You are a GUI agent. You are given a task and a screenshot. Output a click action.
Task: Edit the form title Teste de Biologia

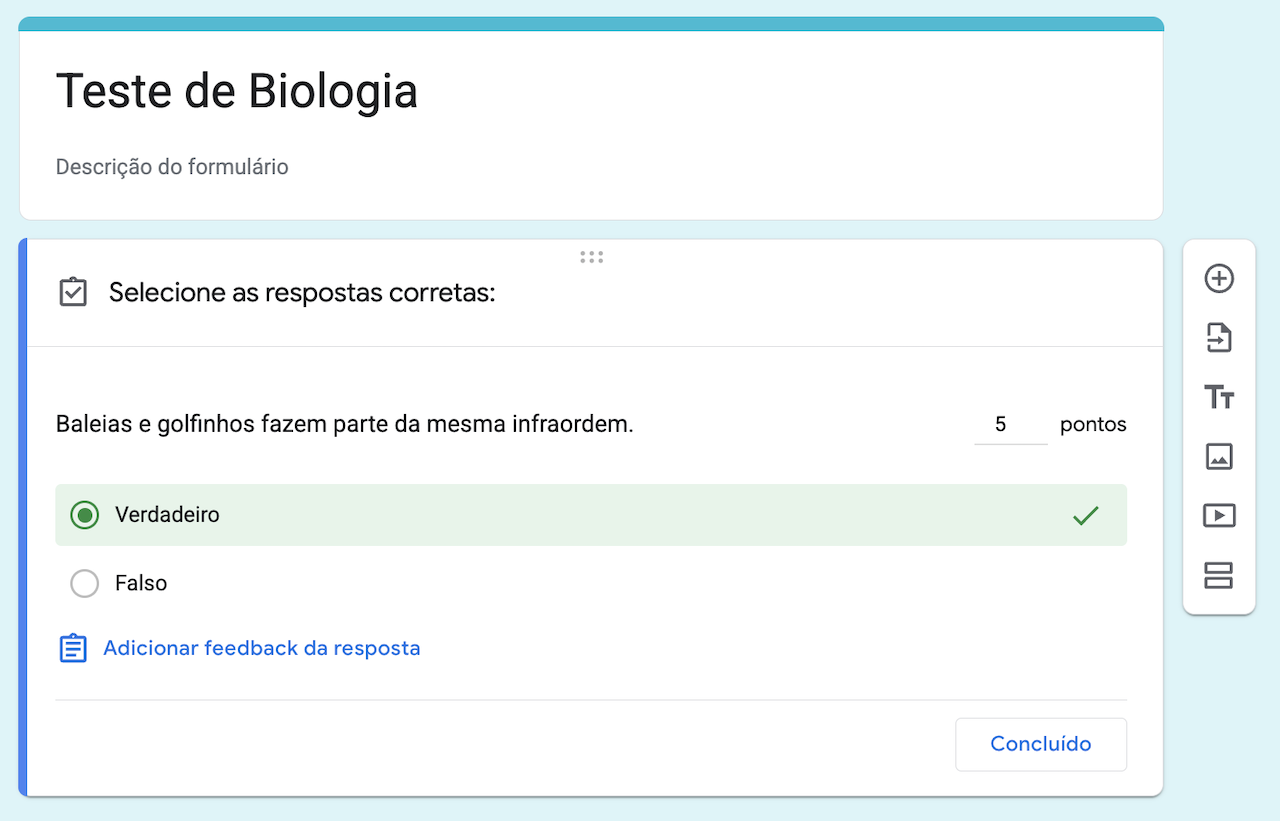(237, 91)
